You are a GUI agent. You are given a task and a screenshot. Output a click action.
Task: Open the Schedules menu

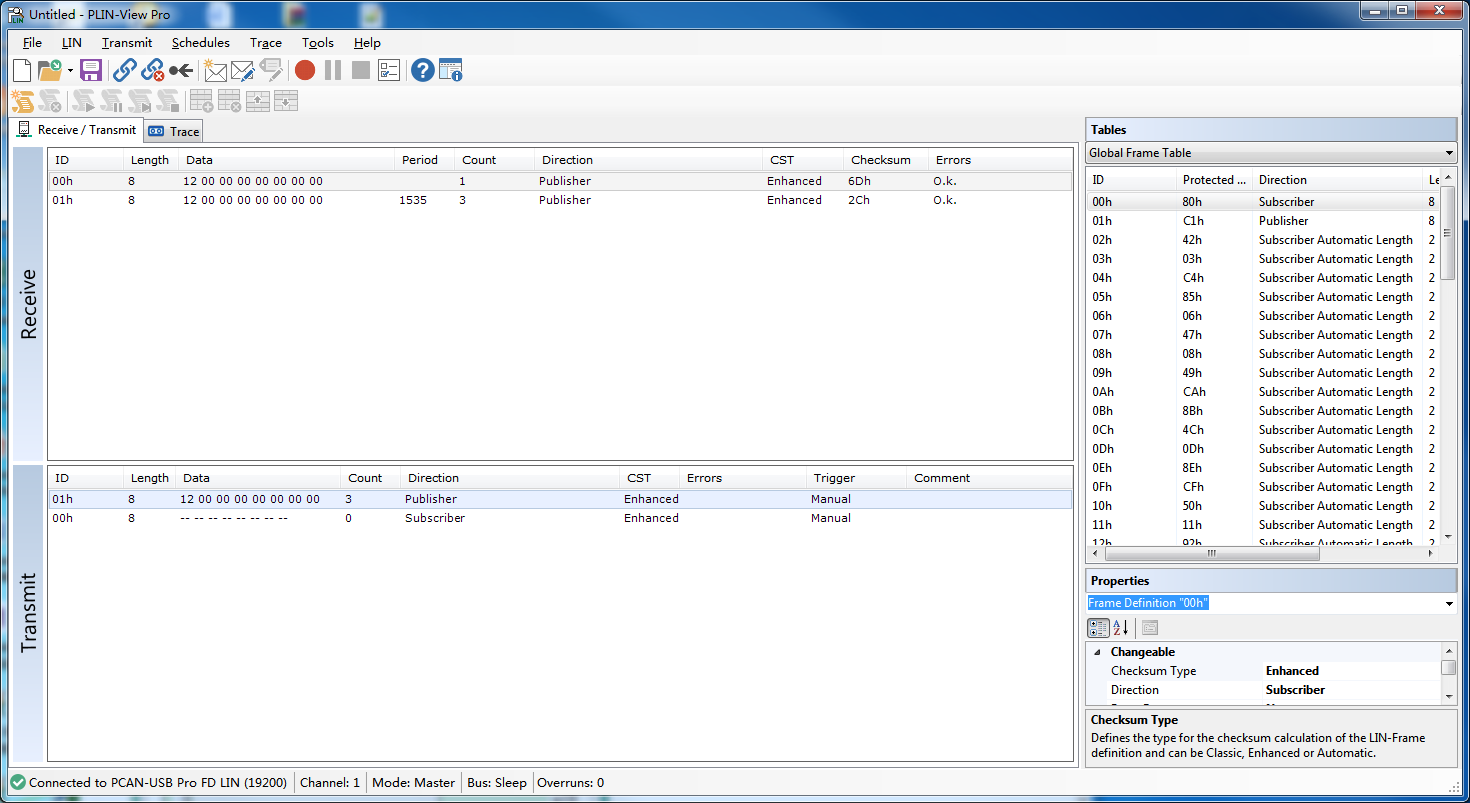pos(200,43)
